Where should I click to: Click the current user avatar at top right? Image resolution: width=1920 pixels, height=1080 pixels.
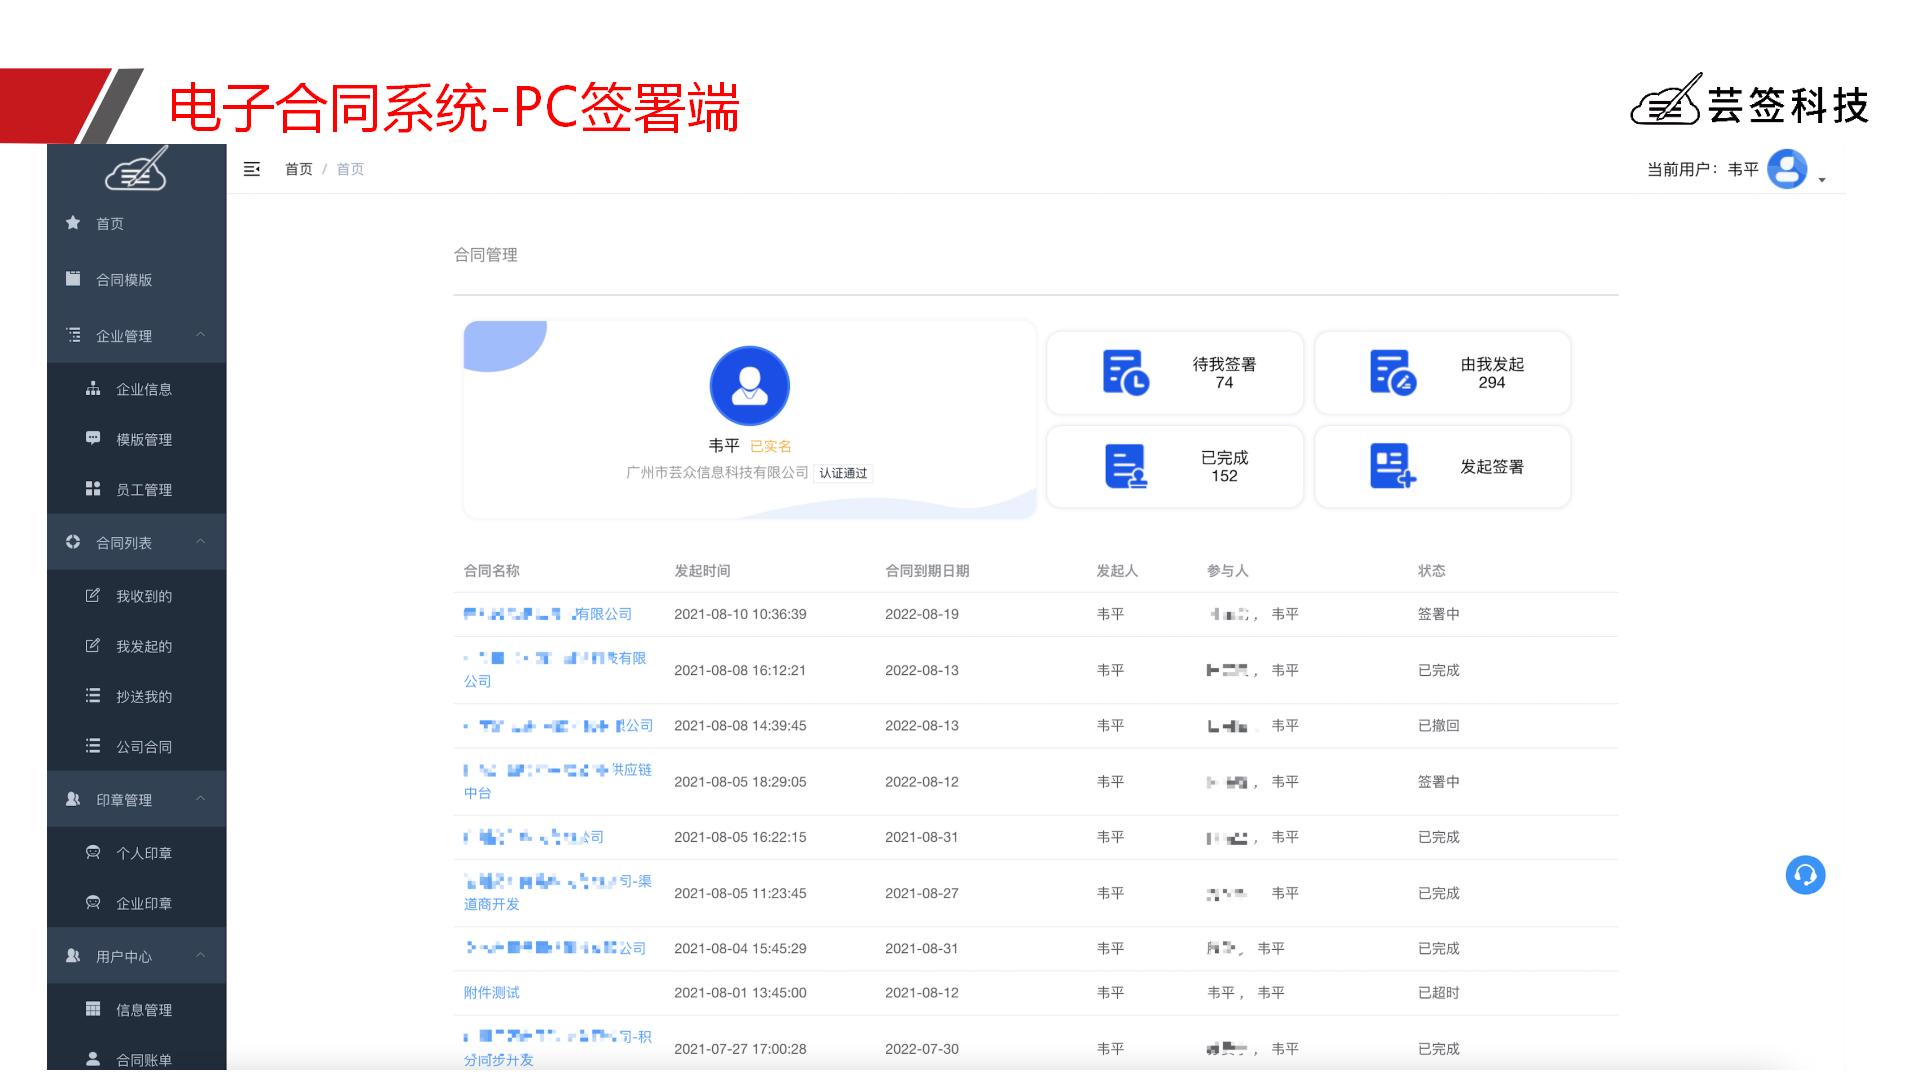[x=1786, y=169]
